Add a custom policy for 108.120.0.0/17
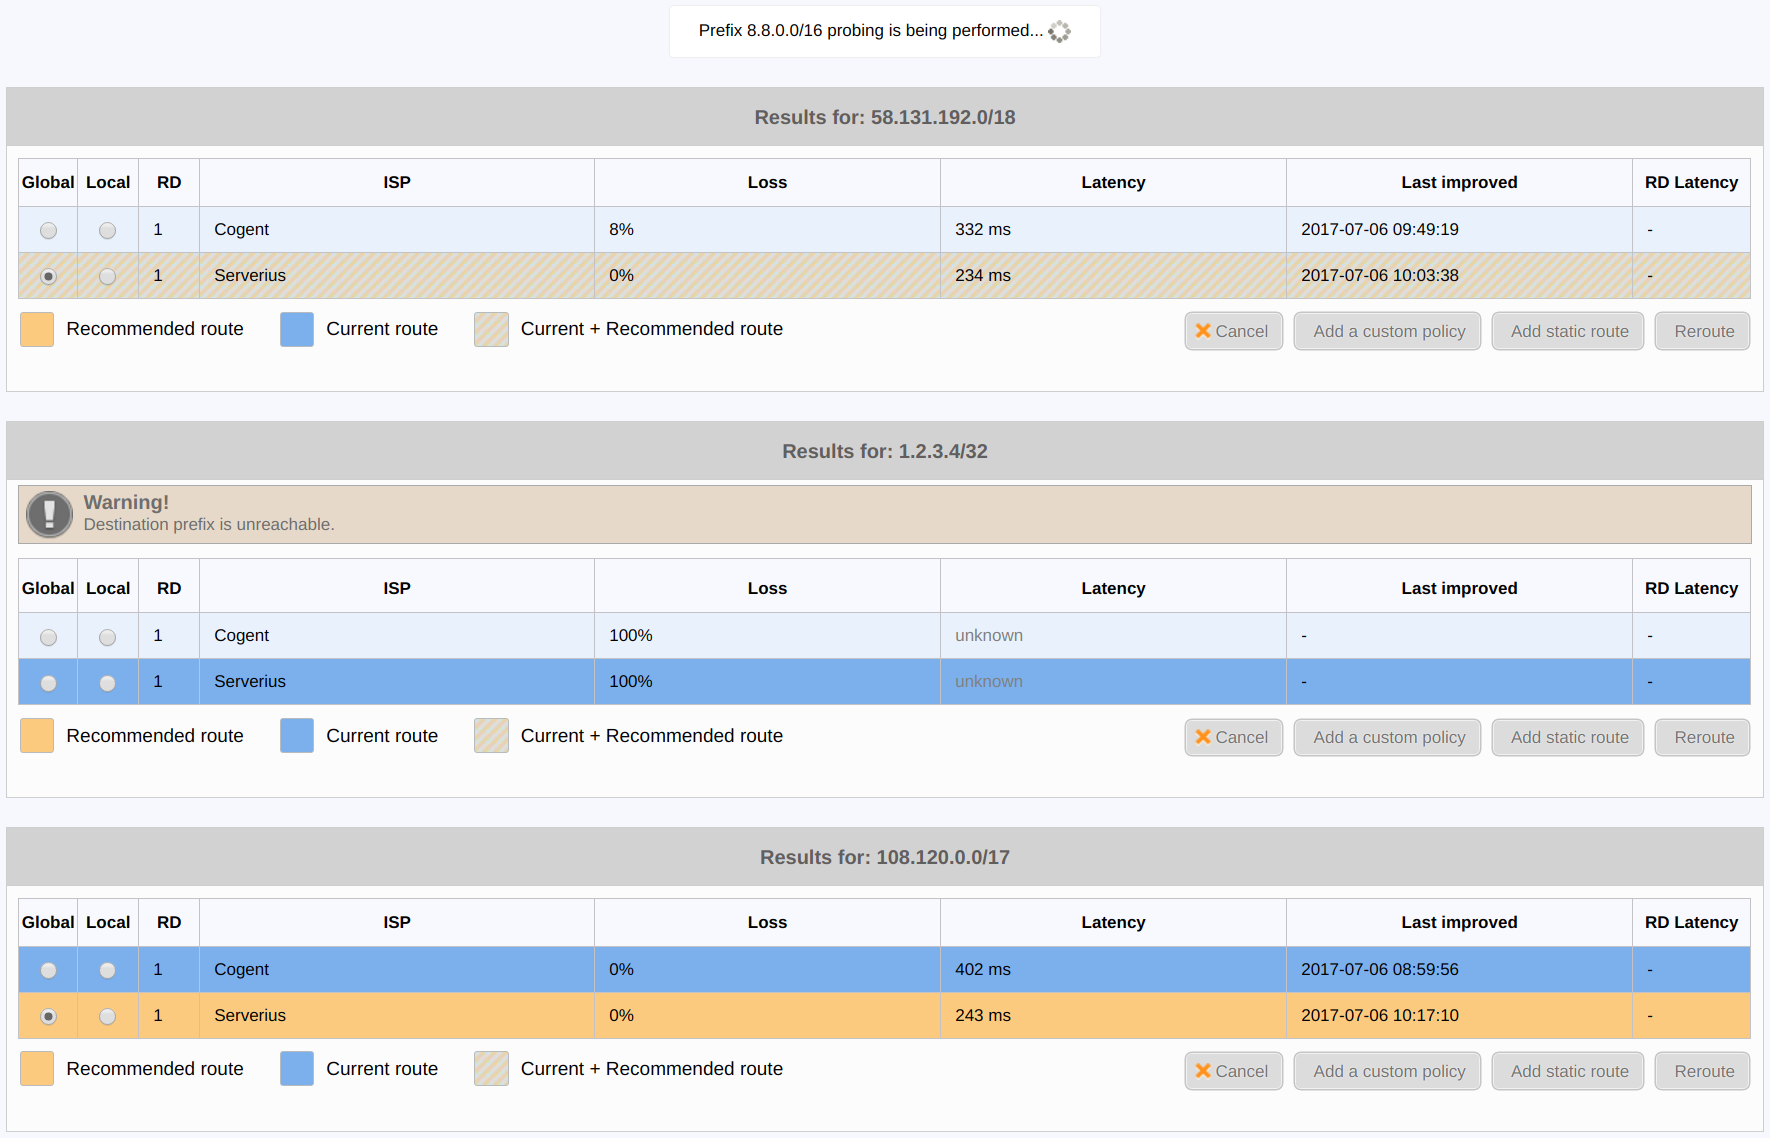The width and height of the screenshot is (1770, 1138). [x=1387, y=1071]
